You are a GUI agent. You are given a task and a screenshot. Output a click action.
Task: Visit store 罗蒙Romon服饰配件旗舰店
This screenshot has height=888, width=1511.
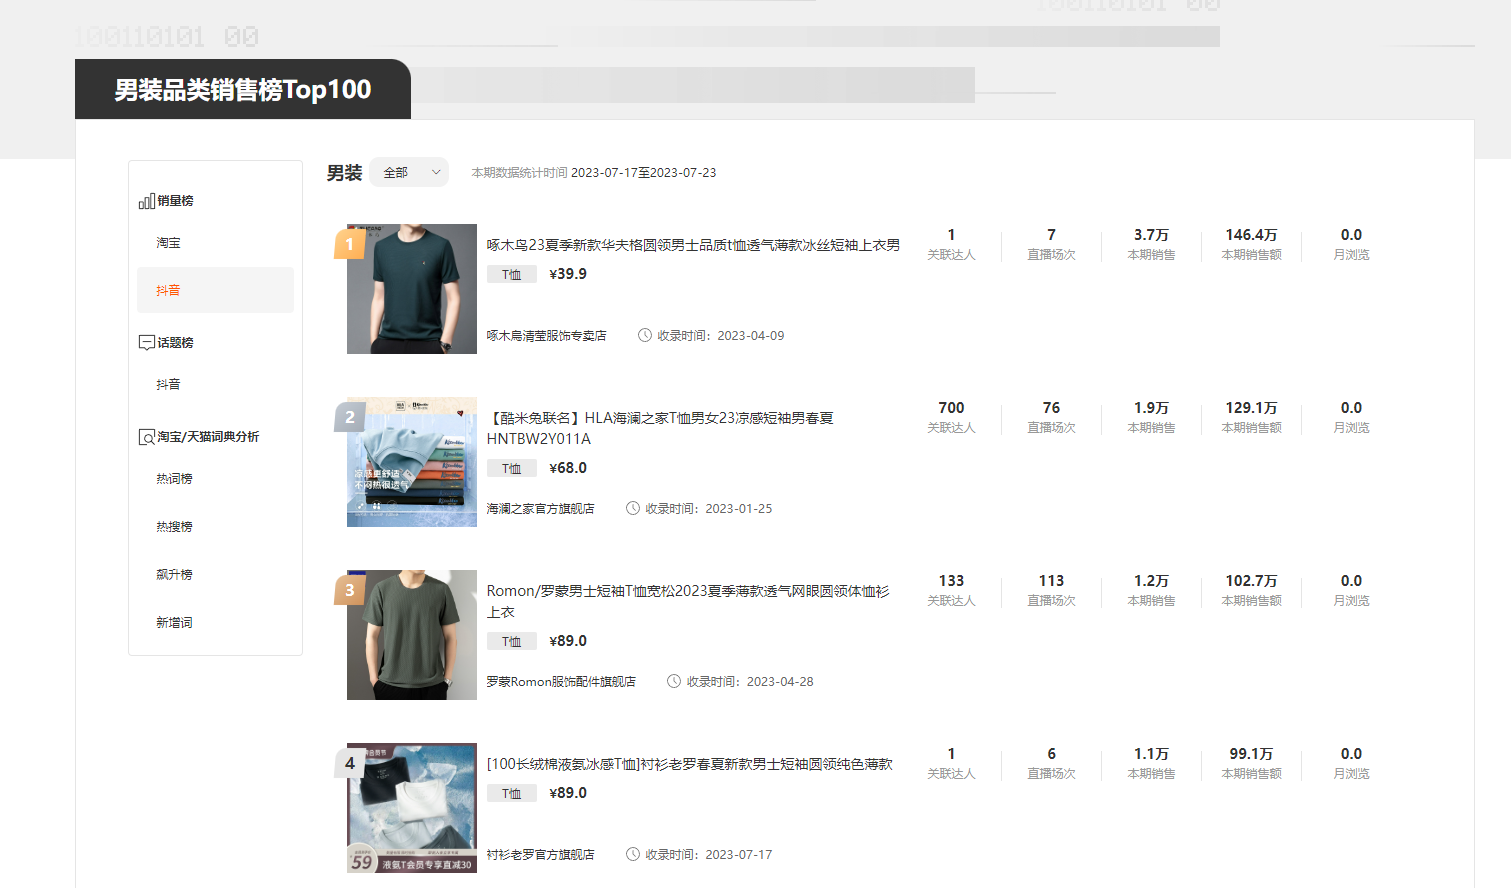pyautogui.click(x=561, y=682)
